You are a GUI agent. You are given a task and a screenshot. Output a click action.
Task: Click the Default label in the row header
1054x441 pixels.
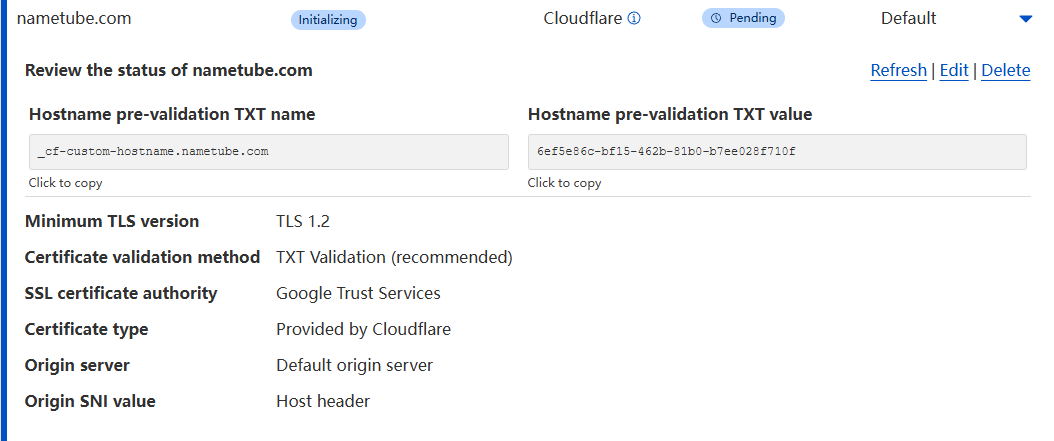(x=908, y=18)
